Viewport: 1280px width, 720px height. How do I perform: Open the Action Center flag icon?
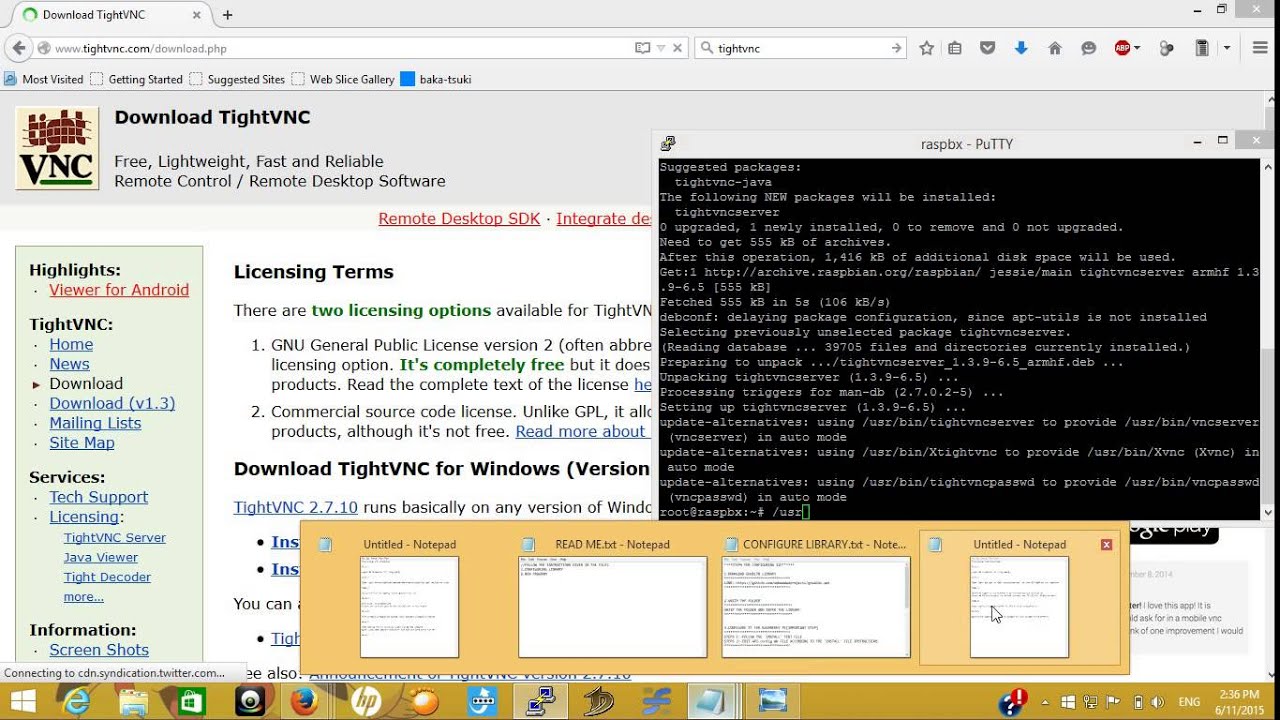click(1111, 703)
